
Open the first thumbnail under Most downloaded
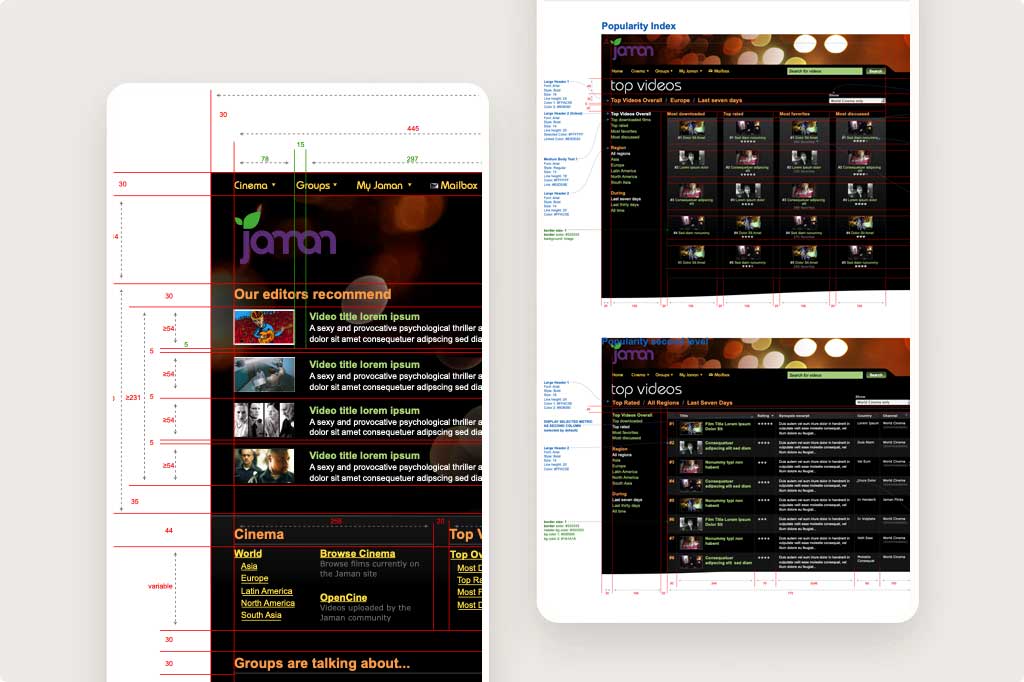692,128
